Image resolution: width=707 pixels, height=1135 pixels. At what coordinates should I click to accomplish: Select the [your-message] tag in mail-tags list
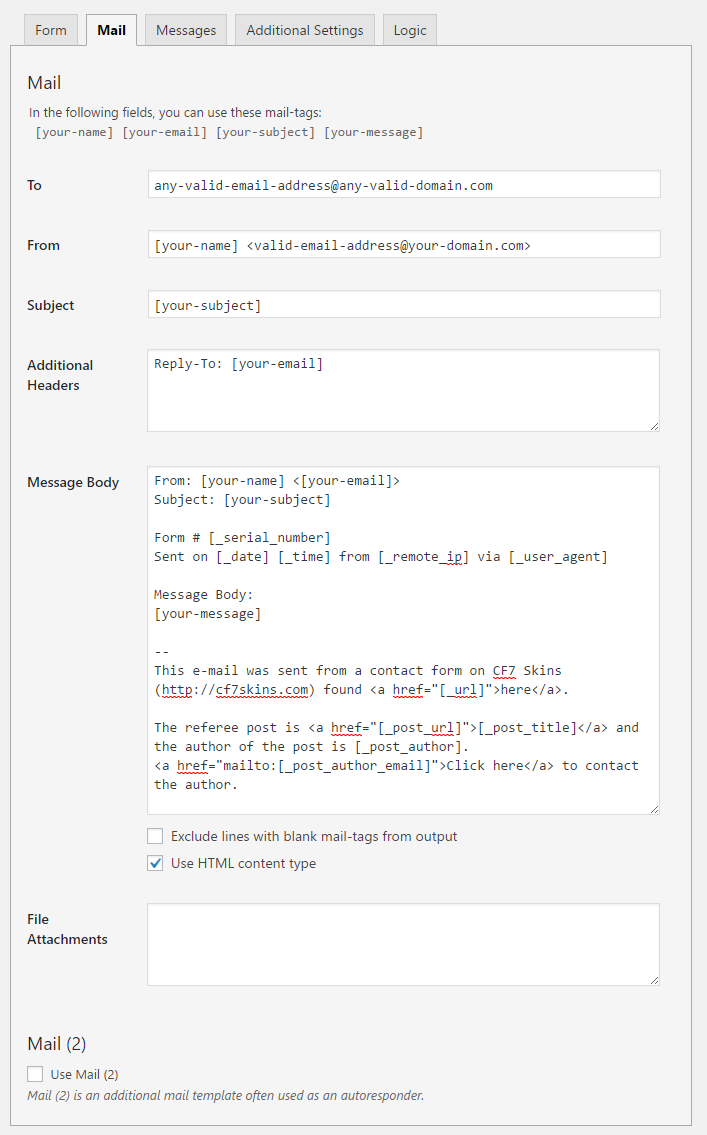point(373,132)
